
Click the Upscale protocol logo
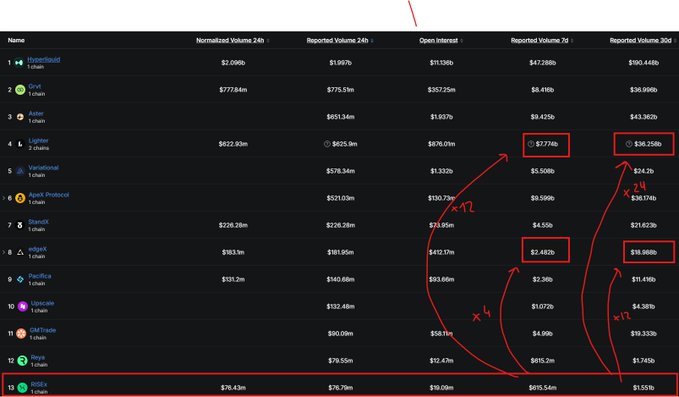point(23,307)
